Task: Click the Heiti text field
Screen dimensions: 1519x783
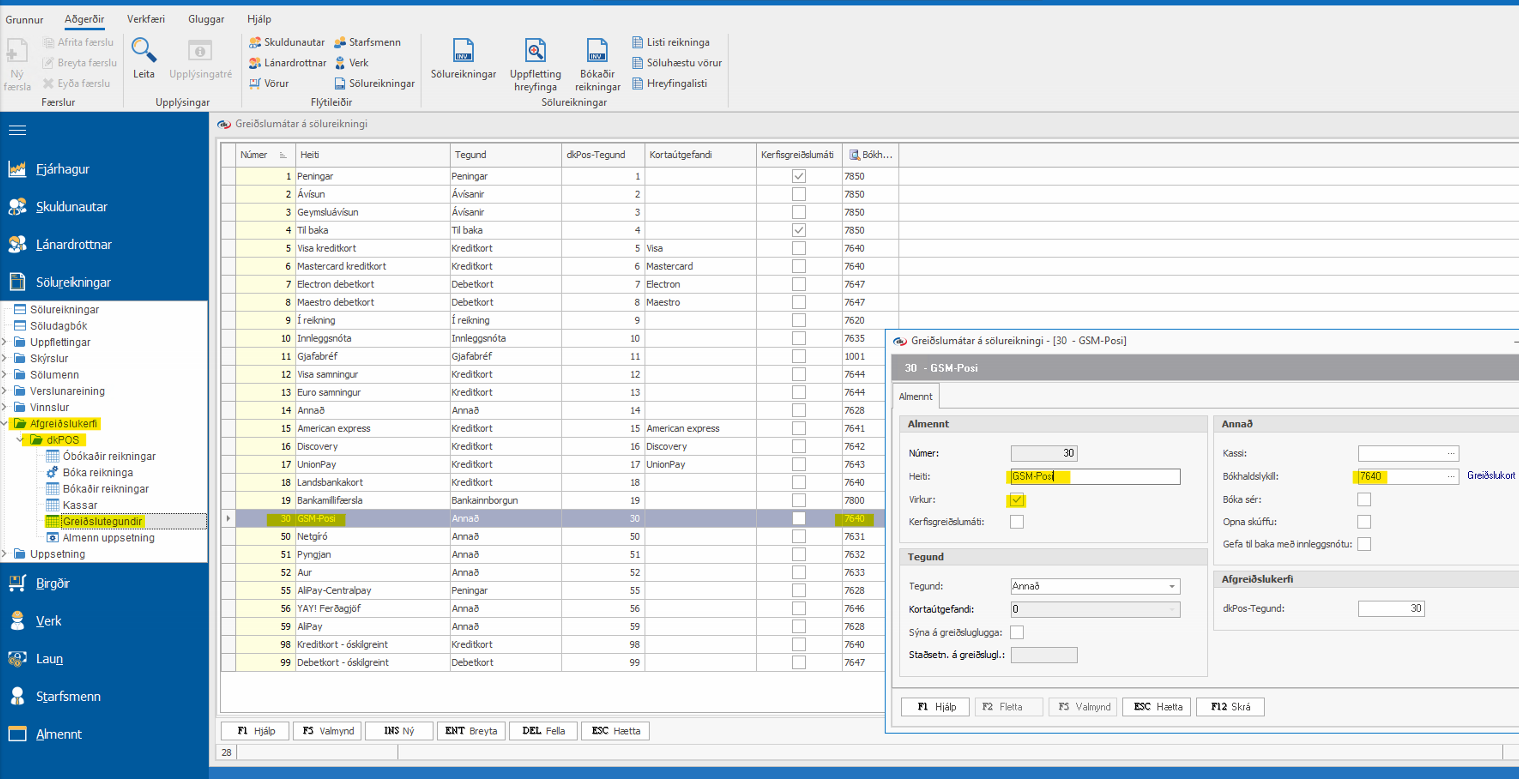Action: (1095, 477)
